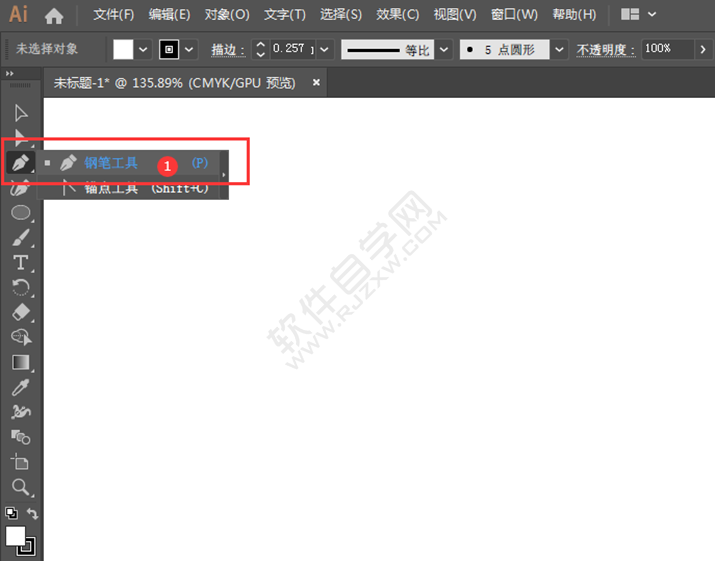The height and width of the screenshot is (561, 715).
Task: Open the 帮助(H) menu
Action: tap(574, 15)
